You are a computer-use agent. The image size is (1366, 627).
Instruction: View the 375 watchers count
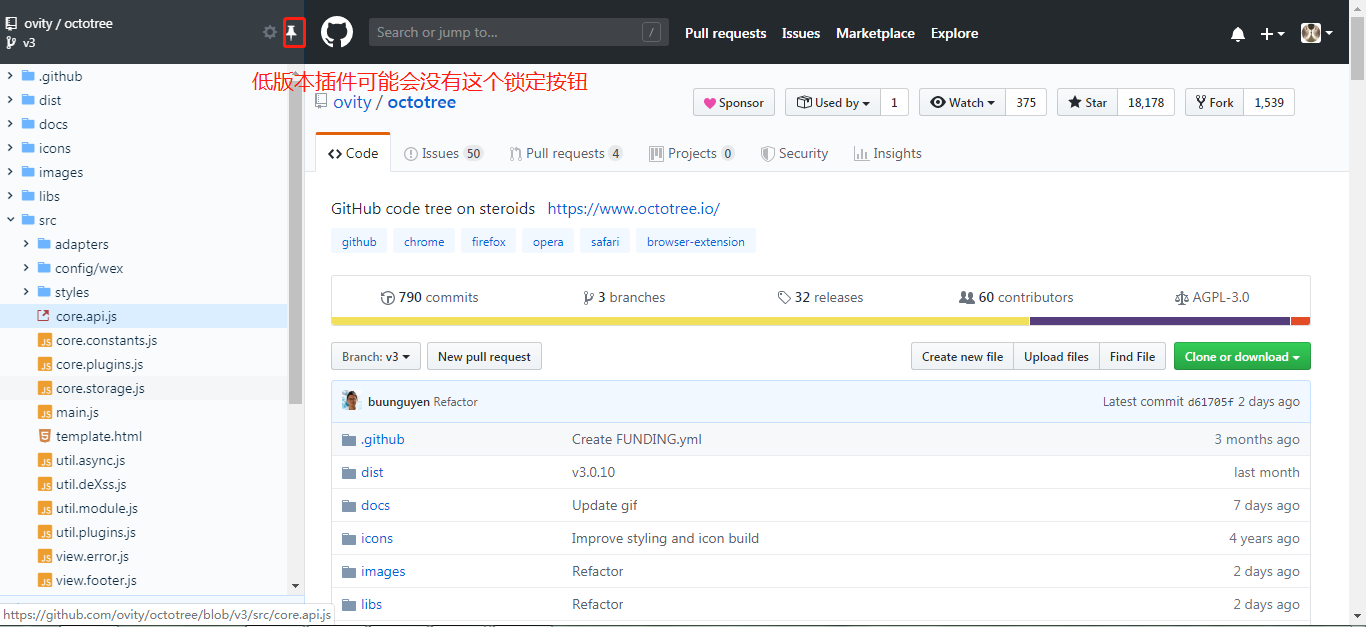click(x=1026, y=102)
